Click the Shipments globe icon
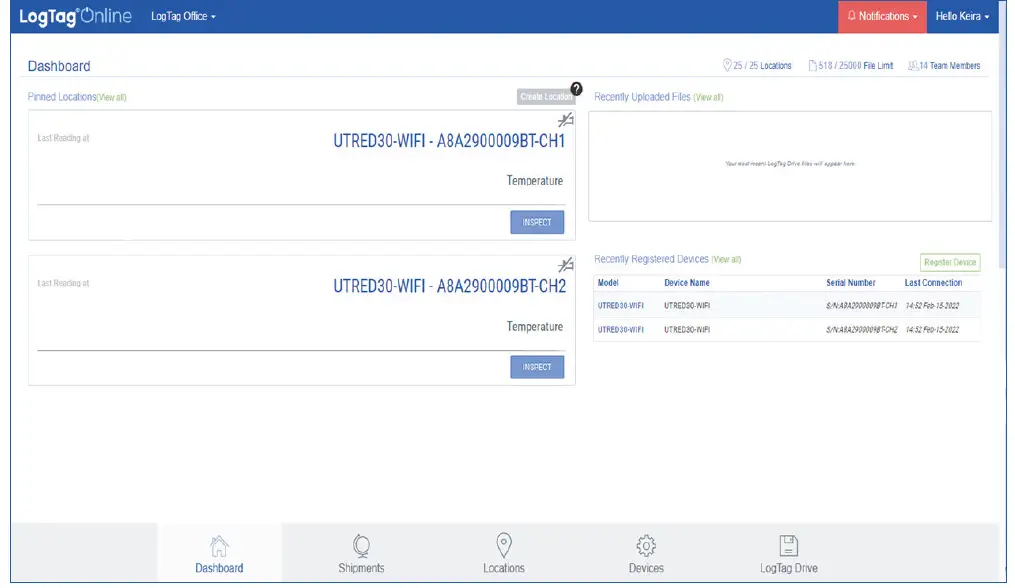This screenshot has height=588, width=1015. coord(361,546)
